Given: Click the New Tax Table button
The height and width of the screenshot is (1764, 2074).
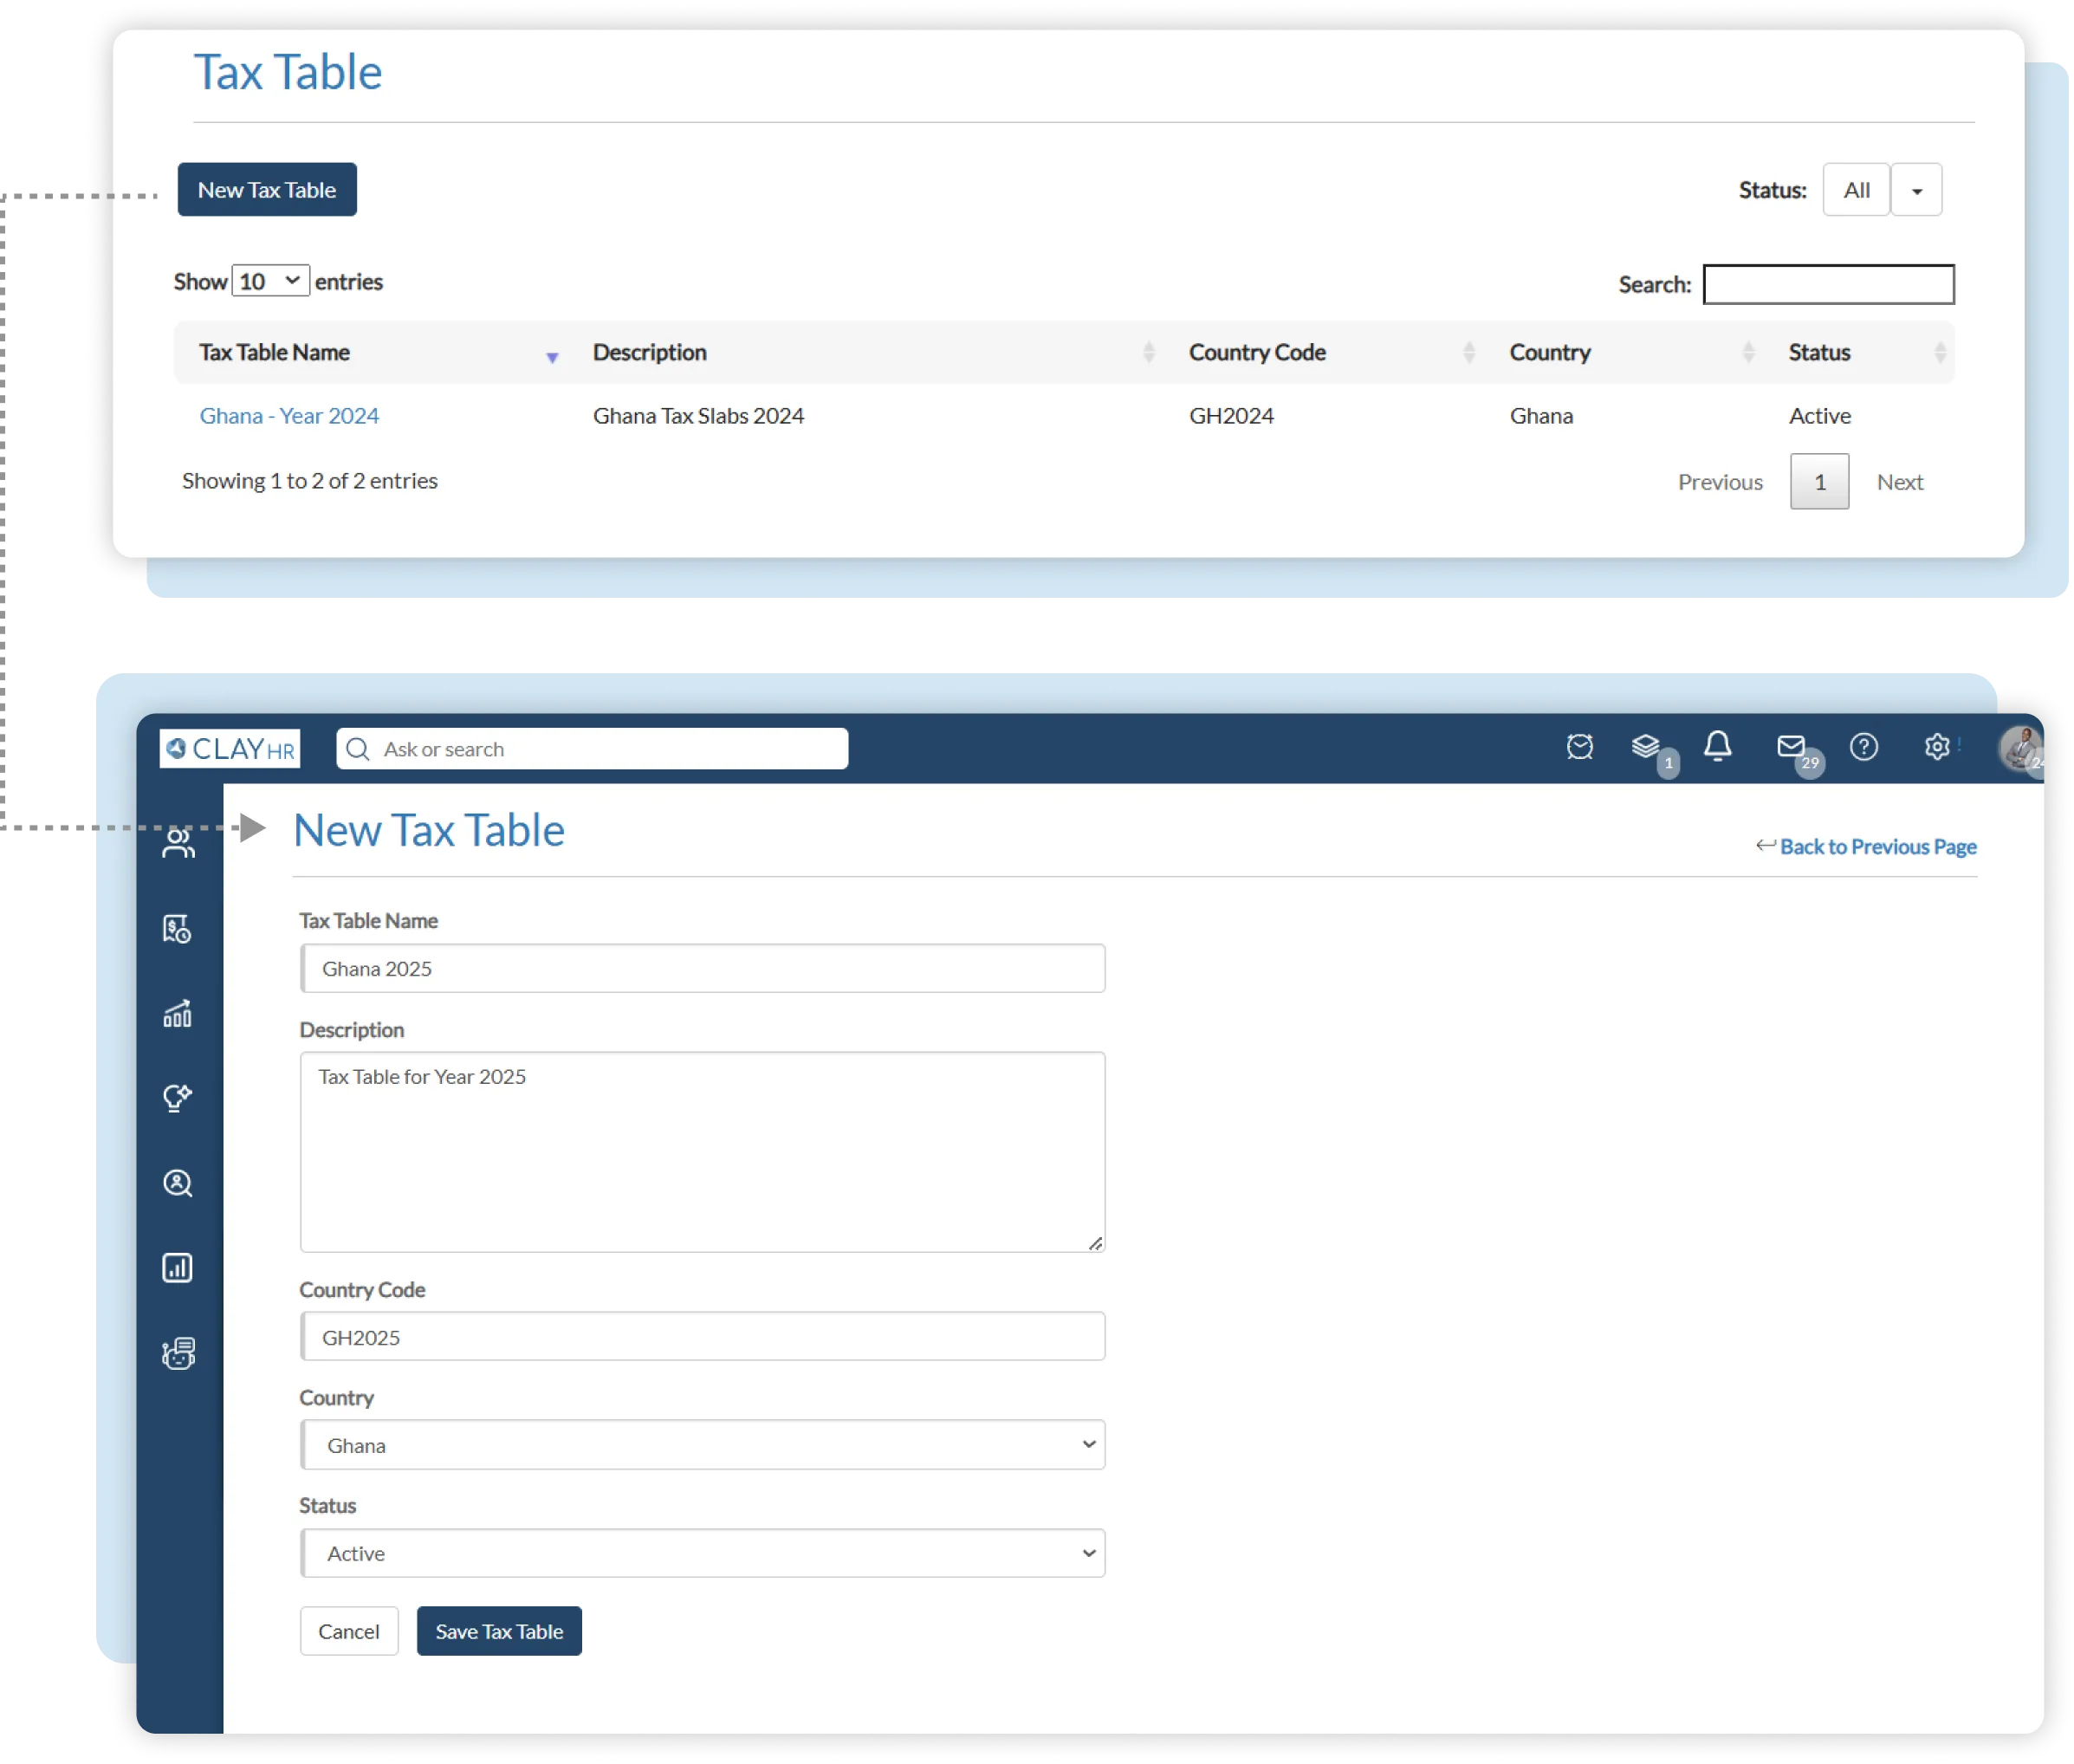Looking at the screenshot, I should pyautogui.click(x=267, y=190).
